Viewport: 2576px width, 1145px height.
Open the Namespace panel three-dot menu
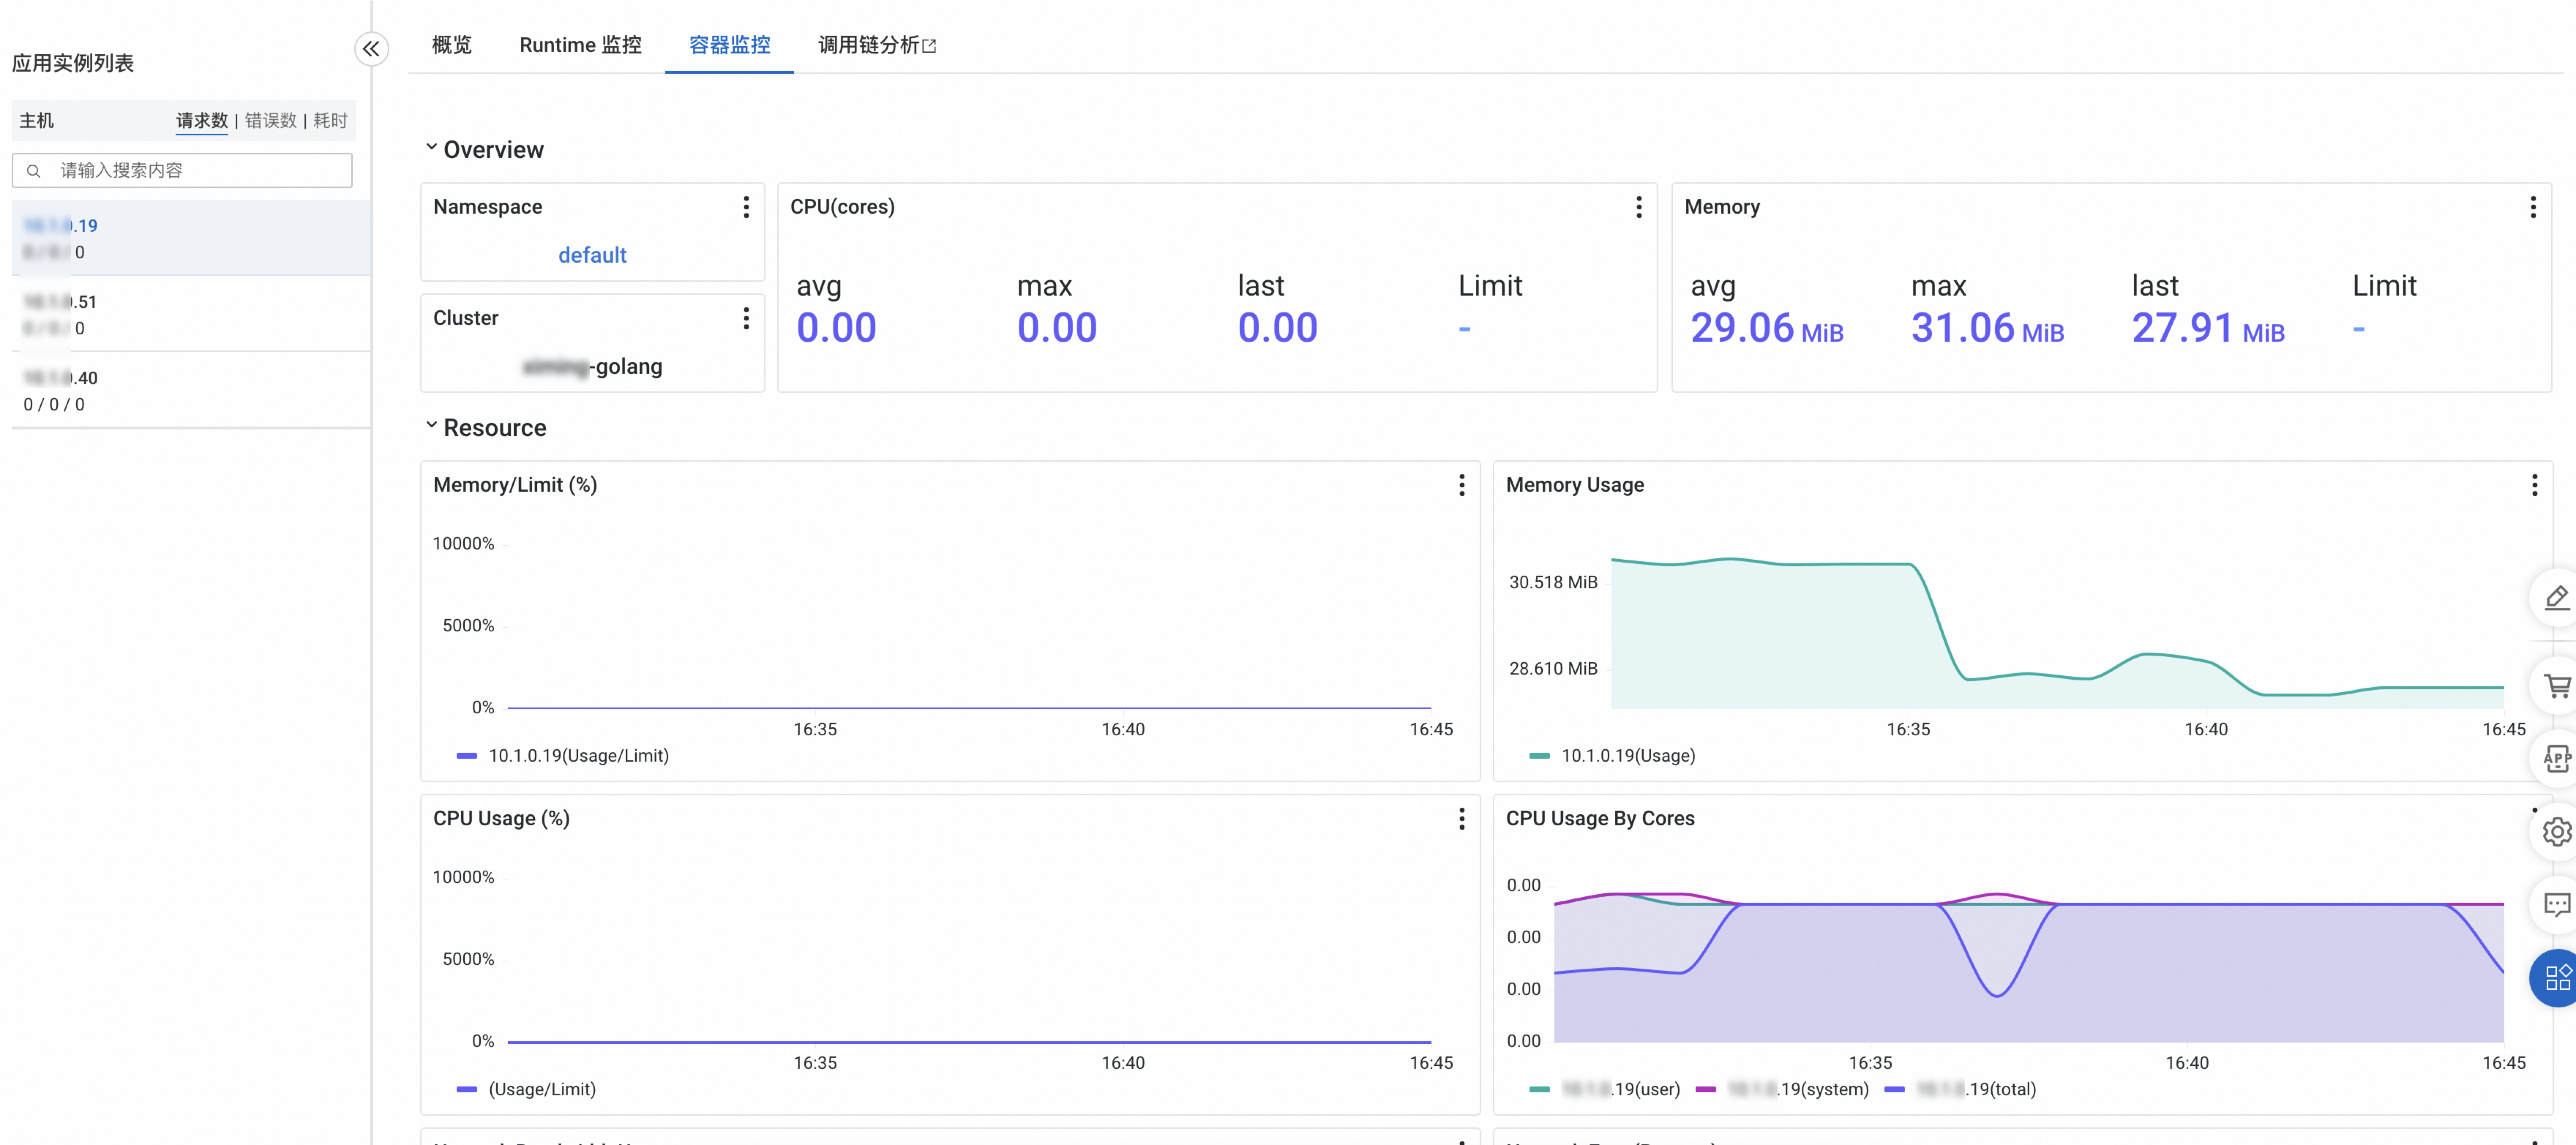(746, 207)
